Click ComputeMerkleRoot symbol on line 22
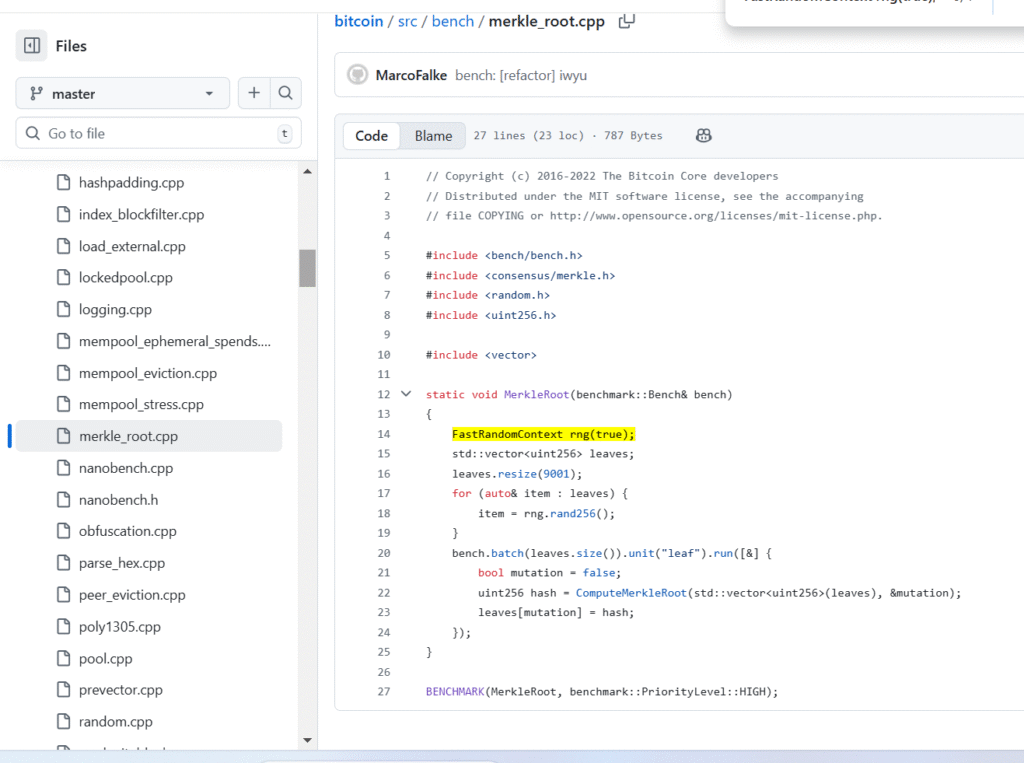The width and height of the screenshot is (1024, 763). [x=631, y=593]
